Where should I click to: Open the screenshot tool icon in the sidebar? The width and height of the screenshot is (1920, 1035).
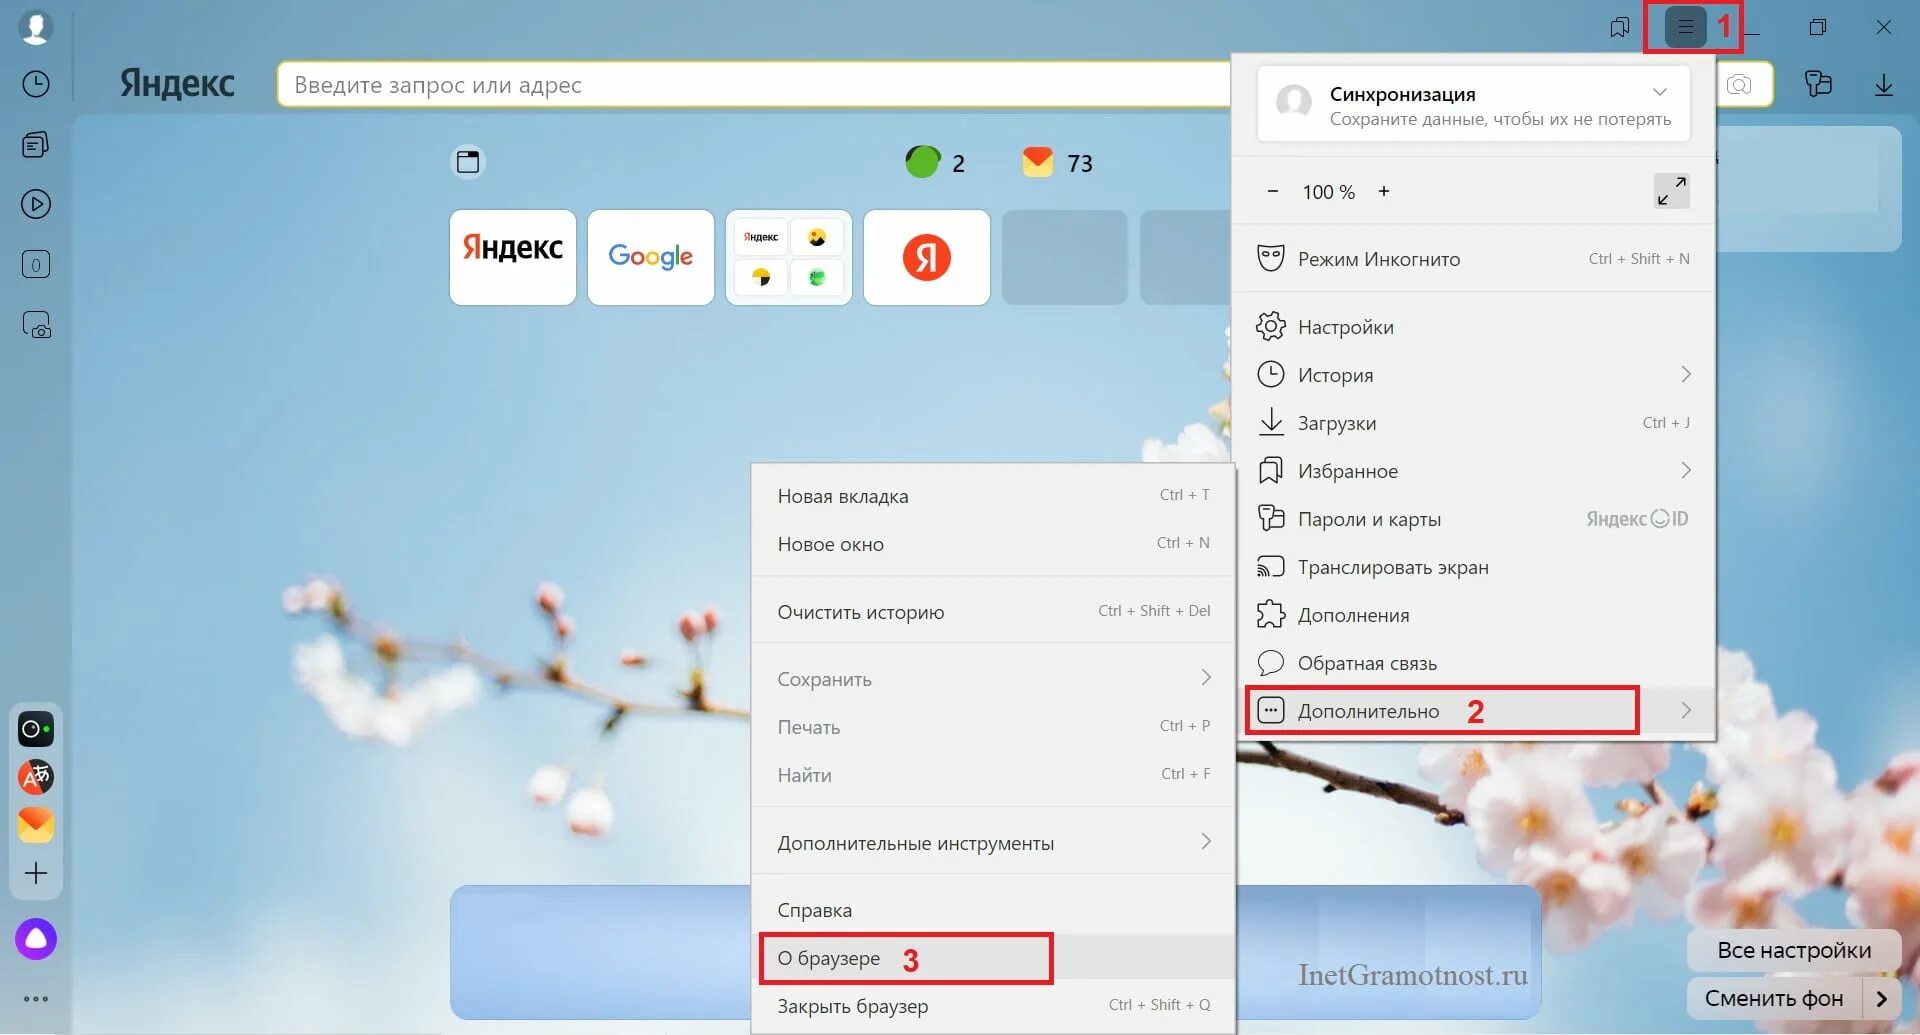point(36,325)
